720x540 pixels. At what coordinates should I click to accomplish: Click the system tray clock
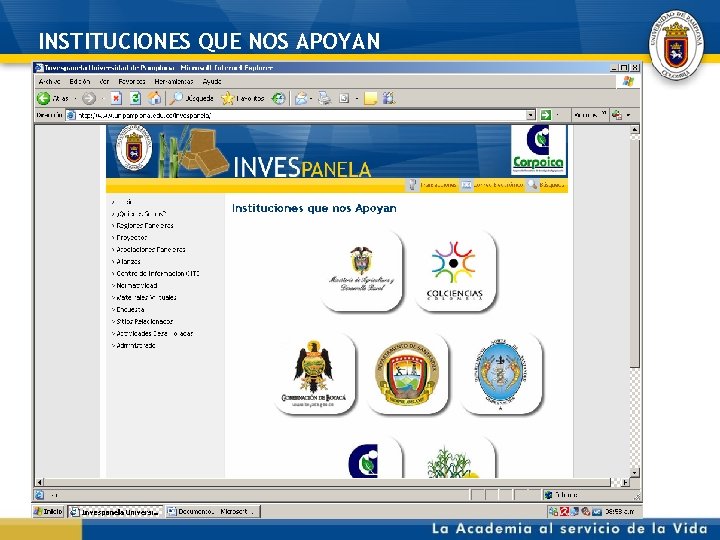(620, 511)
